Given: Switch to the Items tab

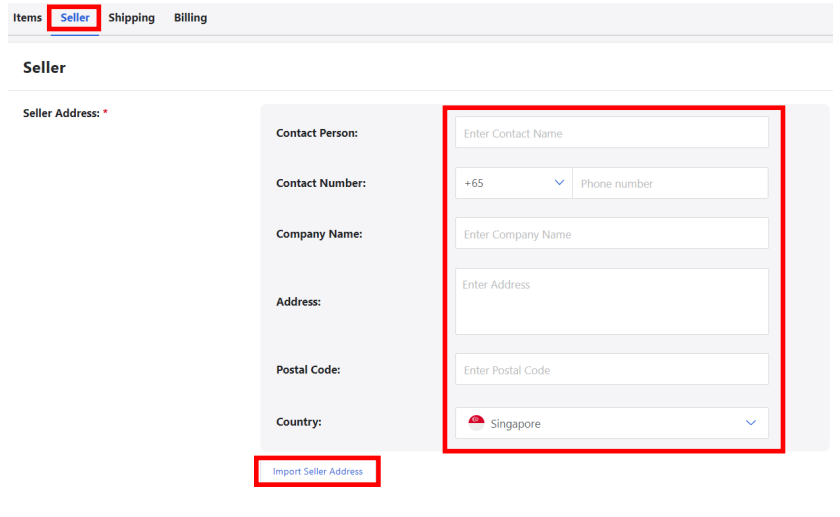Looking at the screenshot, I should [x=27, y=18].
